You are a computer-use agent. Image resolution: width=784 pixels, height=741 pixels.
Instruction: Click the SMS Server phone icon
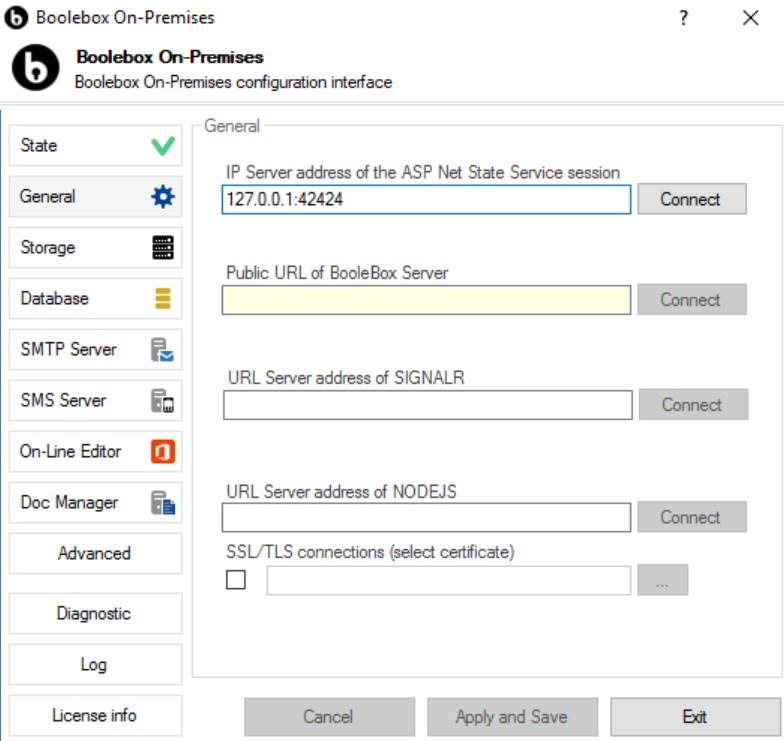(x=162, y=400)
